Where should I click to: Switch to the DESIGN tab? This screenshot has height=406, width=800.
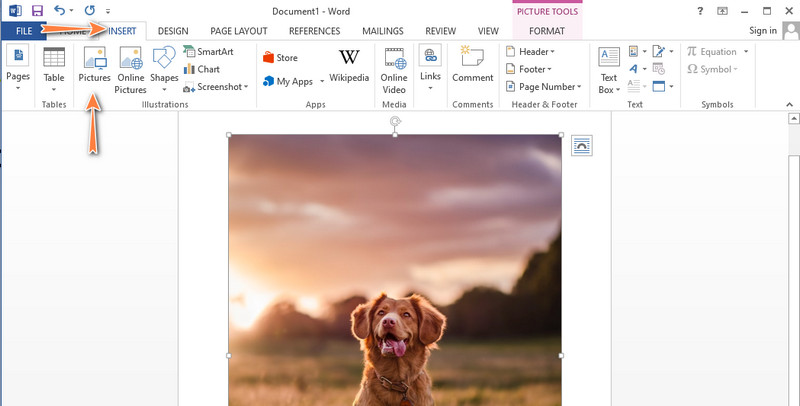click(x=173, y=31)
